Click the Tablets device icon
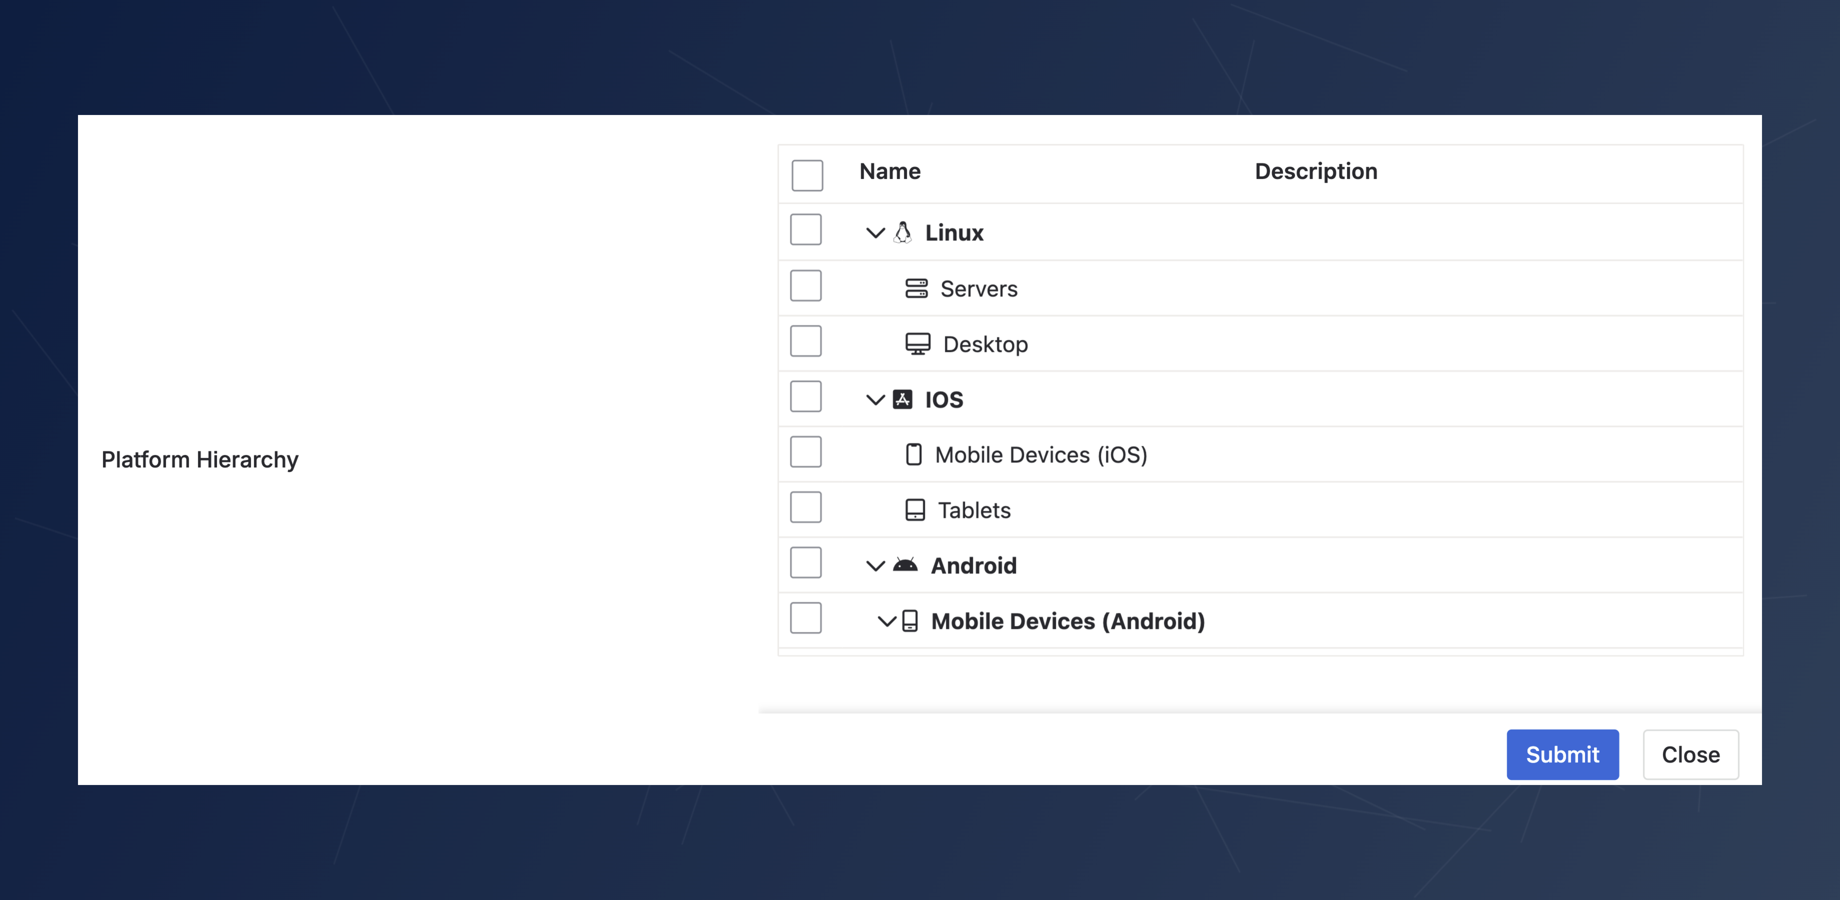 (916, 509)
